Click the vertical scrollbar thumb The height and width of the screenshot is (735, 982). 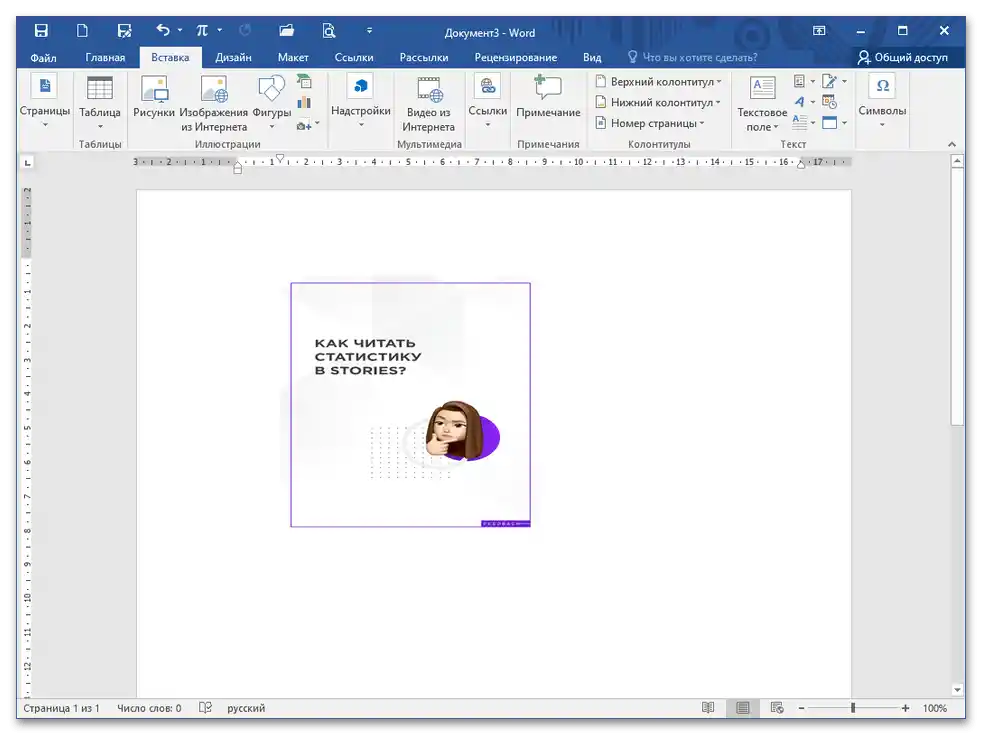[x=957, y=297]
